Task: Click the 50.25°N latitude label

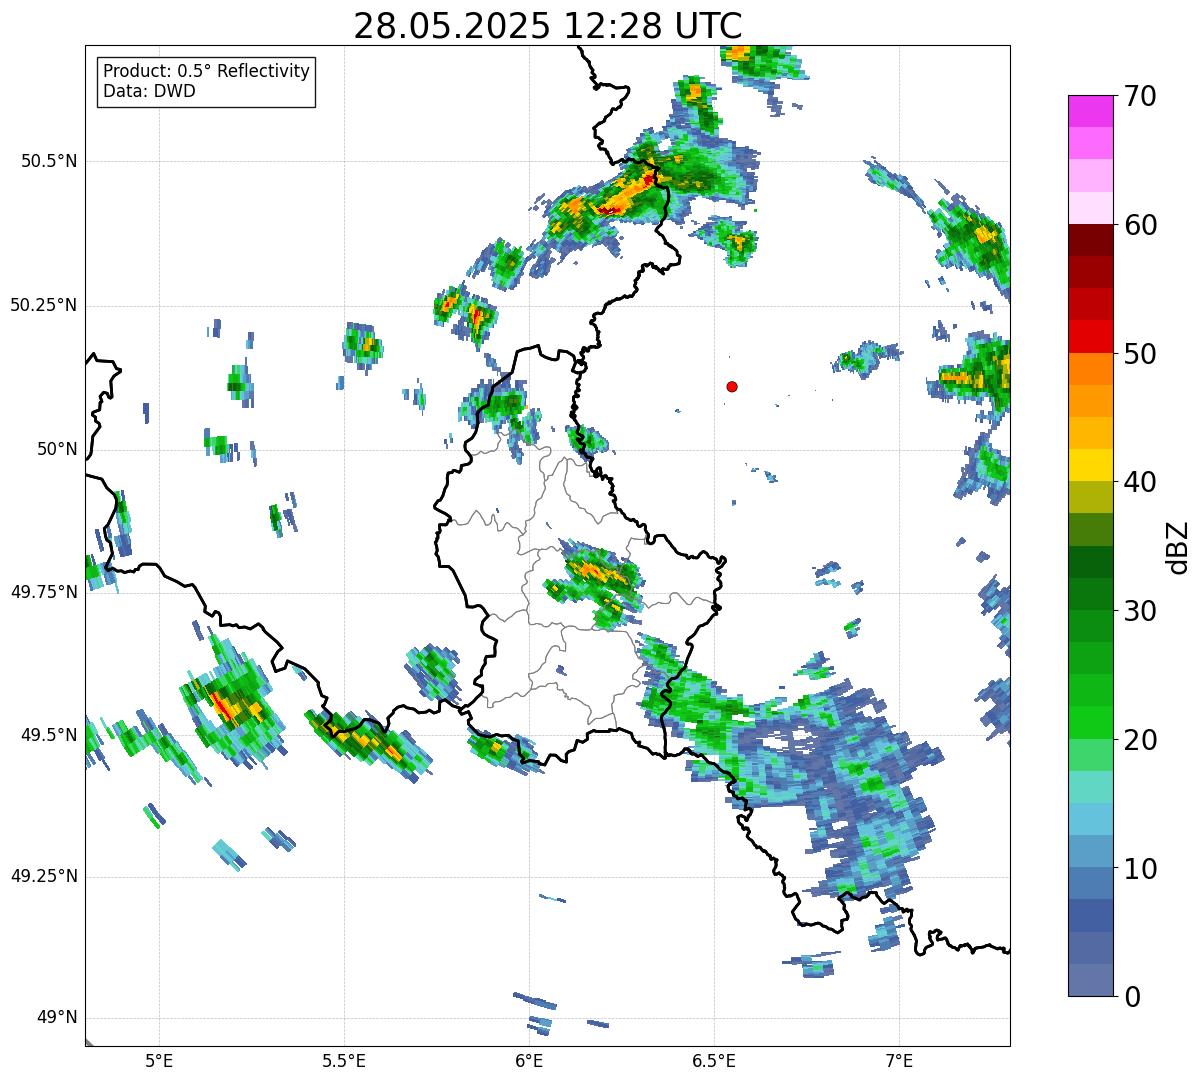Action: (44, 305)
